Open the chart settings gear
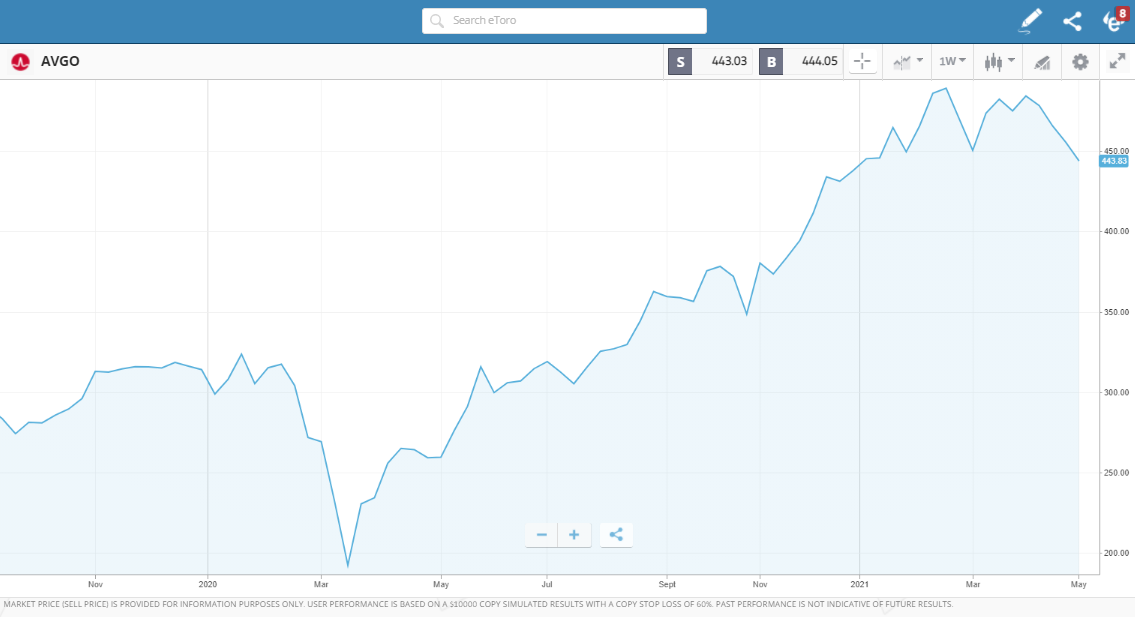1135x617 pixels. [x=1079, y=61]
